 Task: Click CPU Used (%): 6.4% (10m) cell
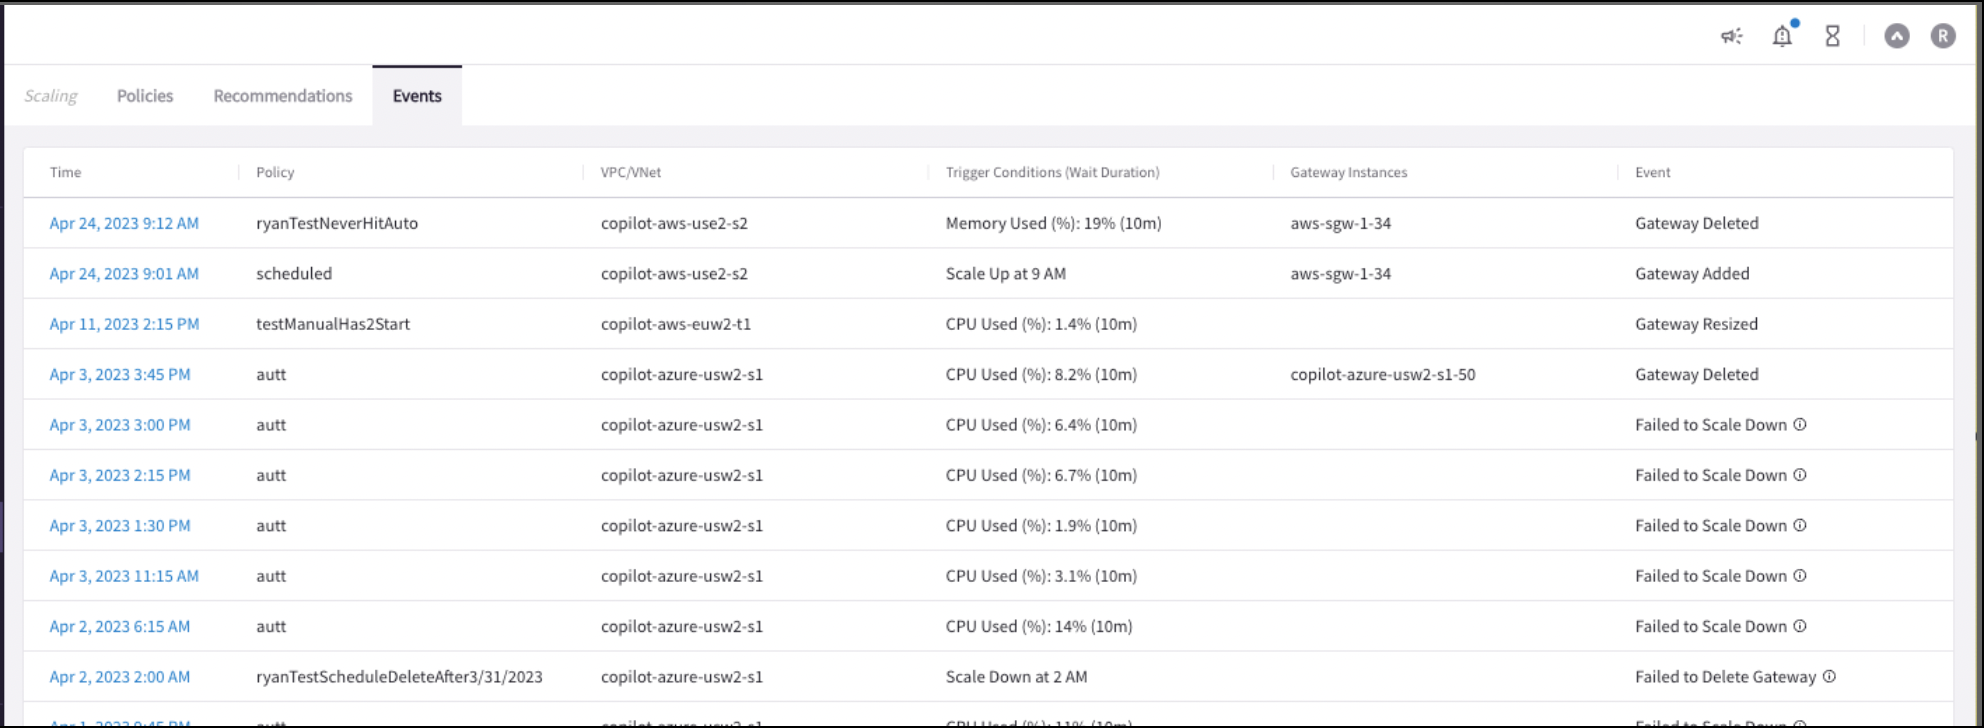pos(1041,424)
